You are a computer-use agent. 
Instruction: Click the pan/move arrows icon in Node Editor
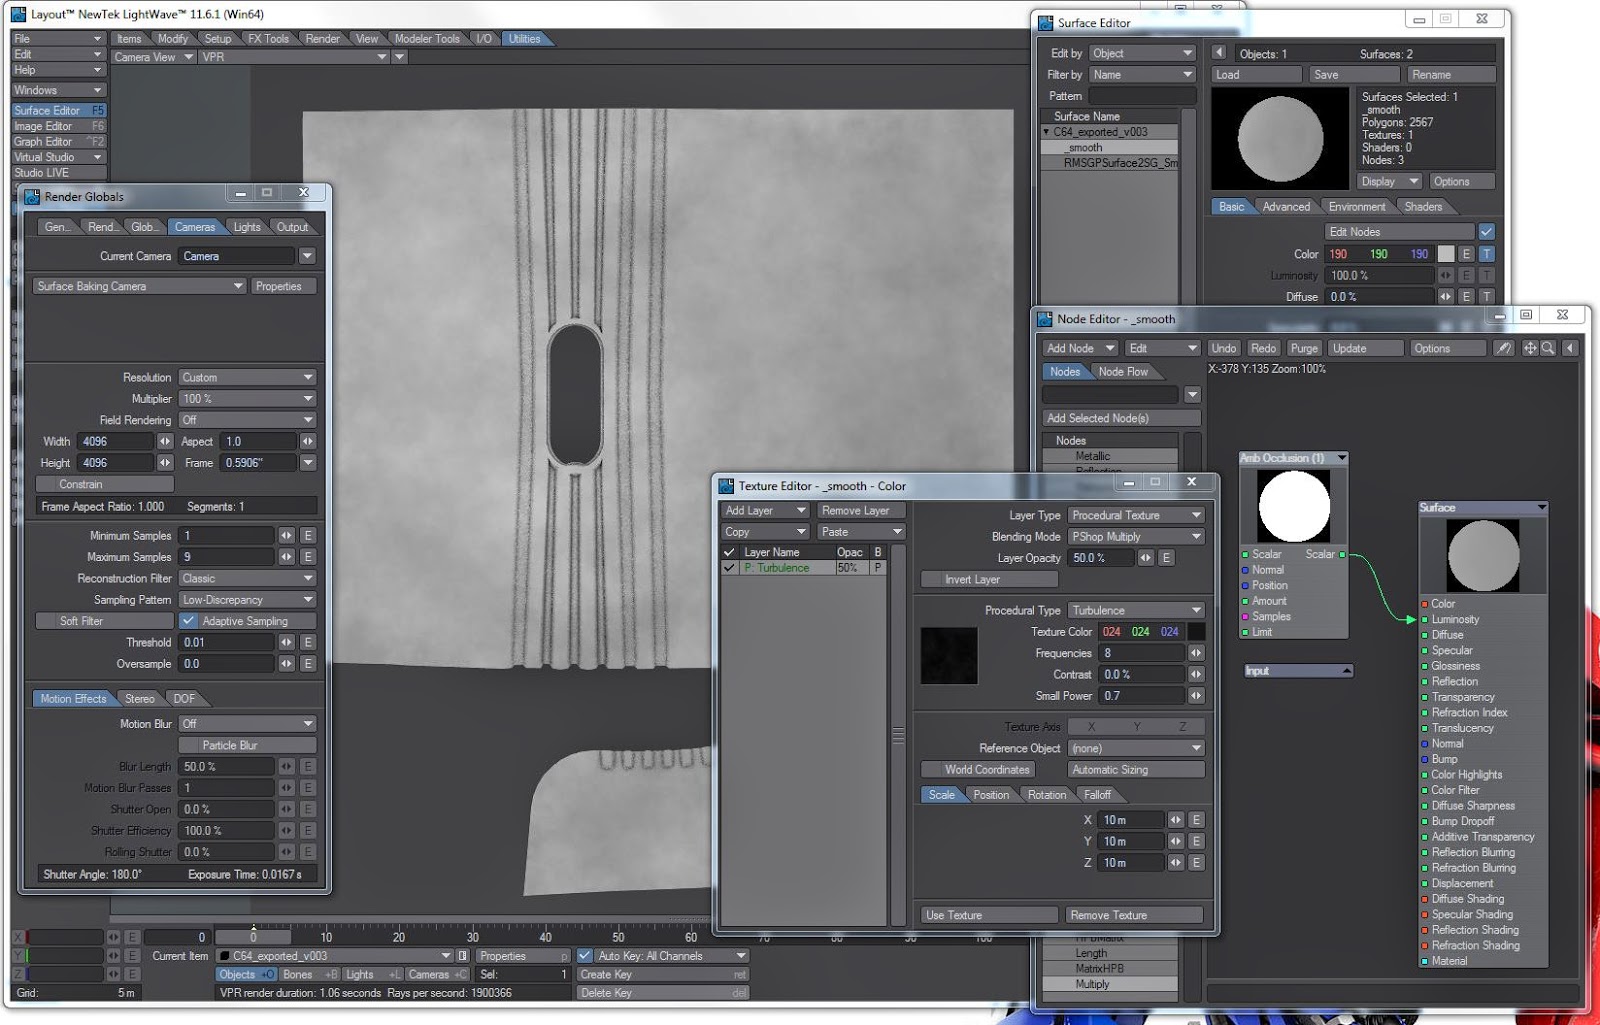tap(1530, 348)
